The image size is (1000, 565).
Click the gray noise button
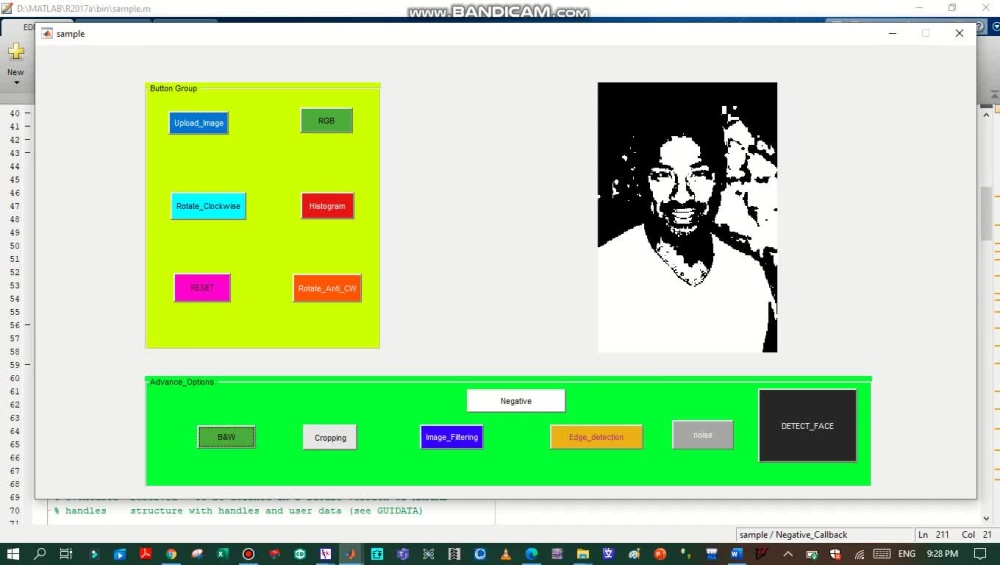pyautogui.click(x=703, y=435)
